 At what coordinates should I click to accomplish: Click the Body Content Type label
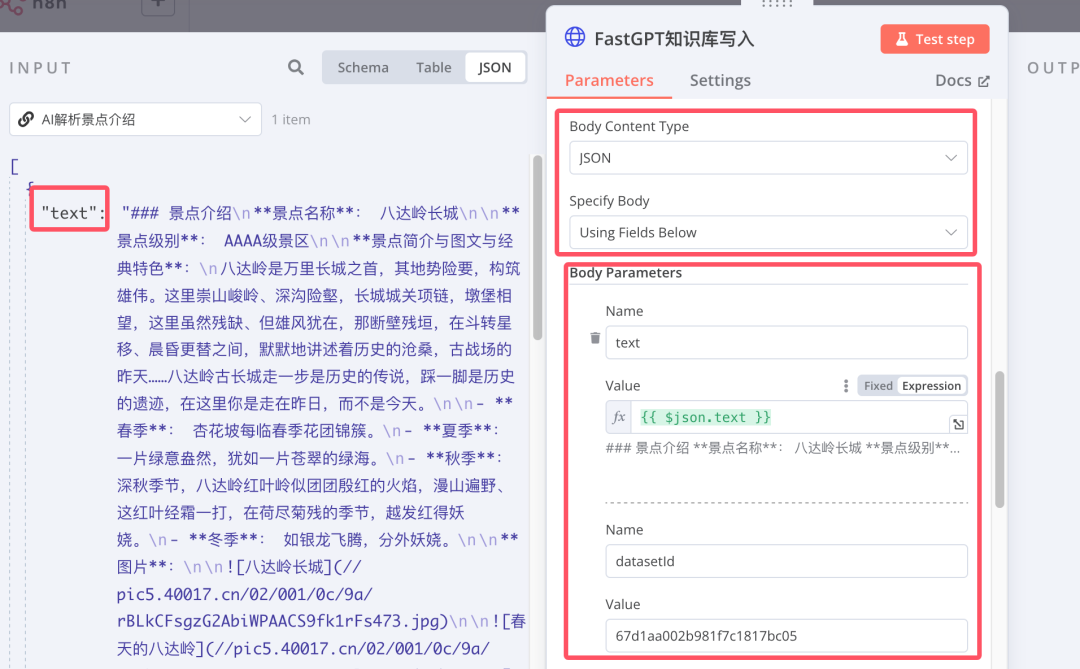(629, 126)
